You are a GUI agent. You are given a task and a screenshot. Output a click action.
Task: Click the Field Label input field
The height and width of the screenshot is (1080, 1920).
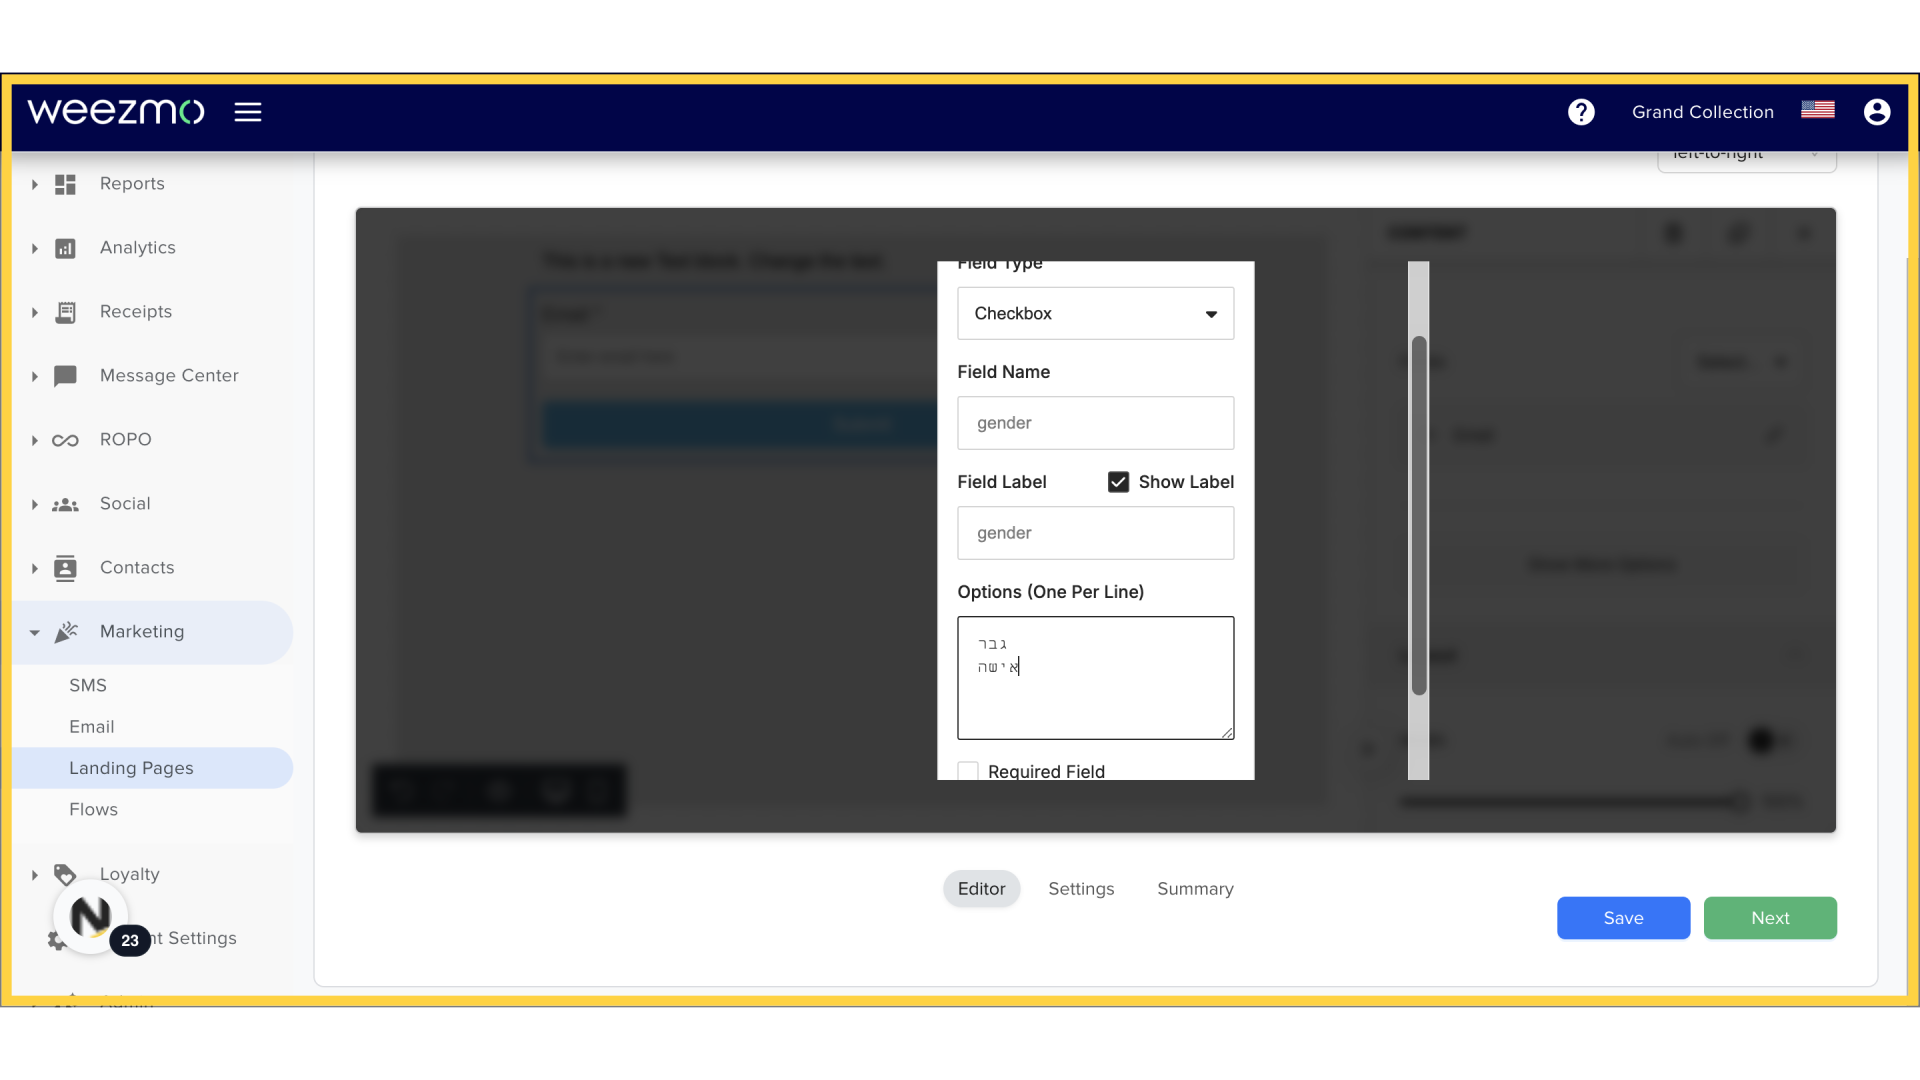click(x=1095, y=533)
